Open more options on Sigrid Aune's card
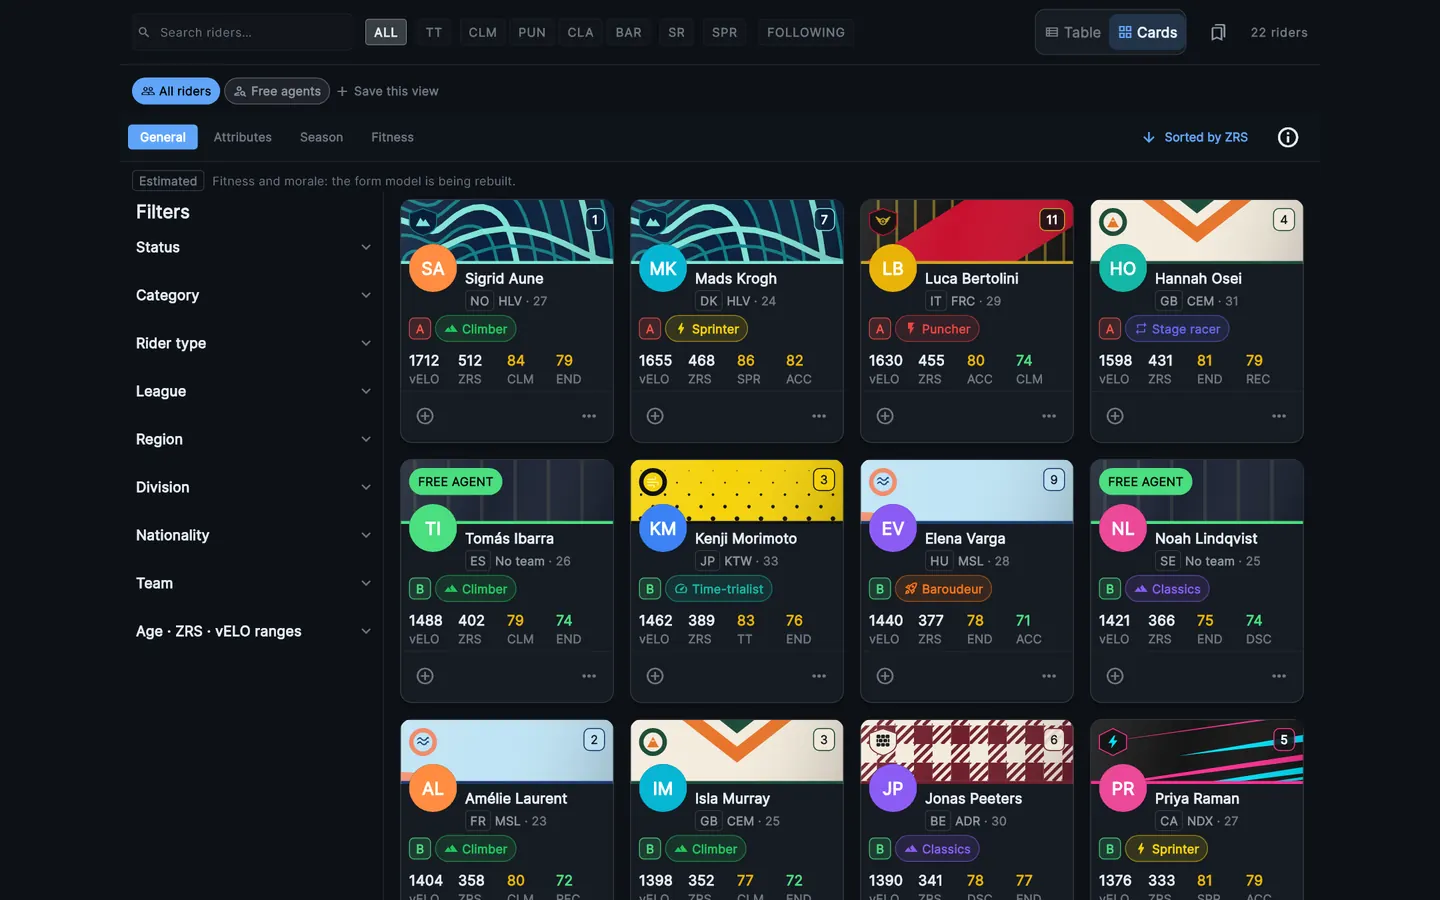Image resolution: width=1440 pixels, height=900 pixels. point(589,416)
